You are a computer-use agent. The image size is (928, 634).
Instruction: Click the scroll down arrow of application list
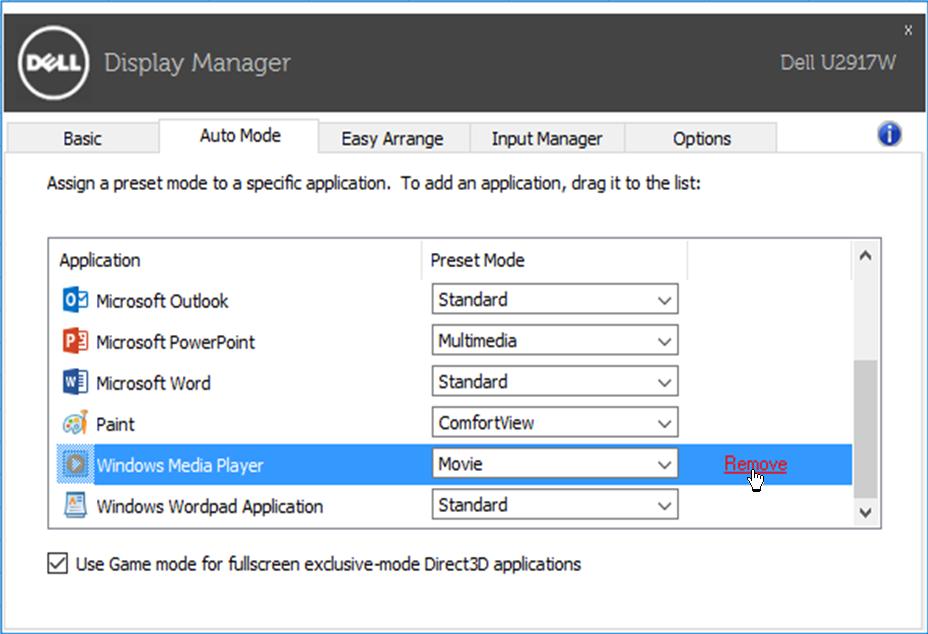(865, 512)
